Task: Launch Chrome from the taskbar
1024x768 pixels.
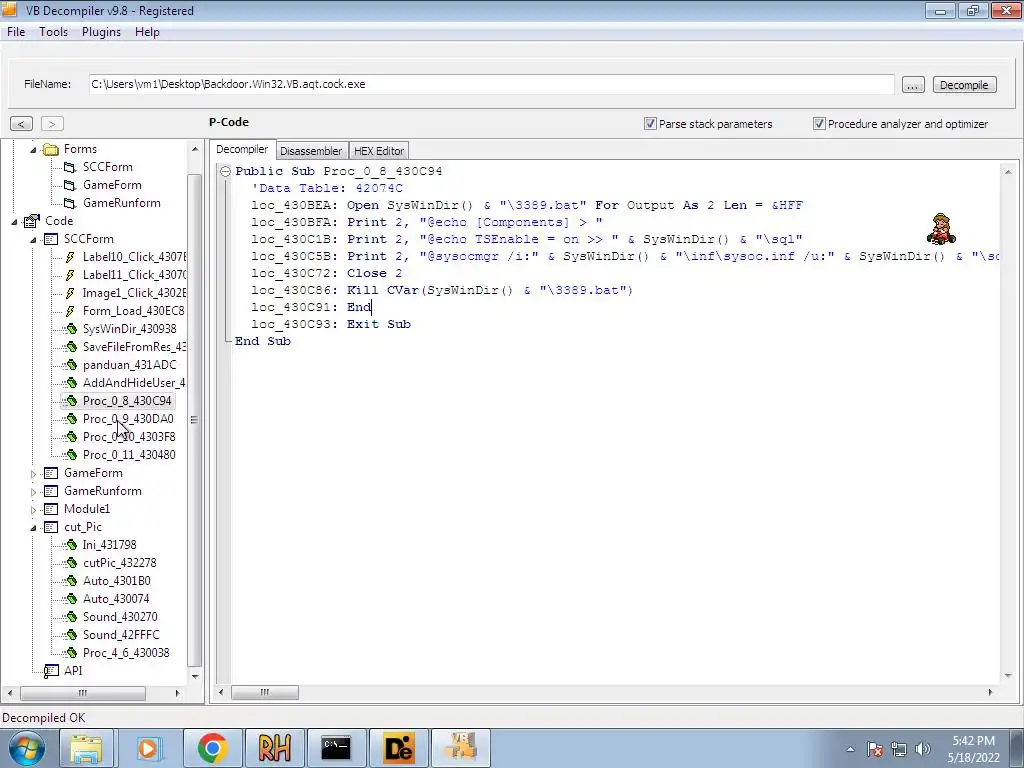Action: (x=212, y=748)
